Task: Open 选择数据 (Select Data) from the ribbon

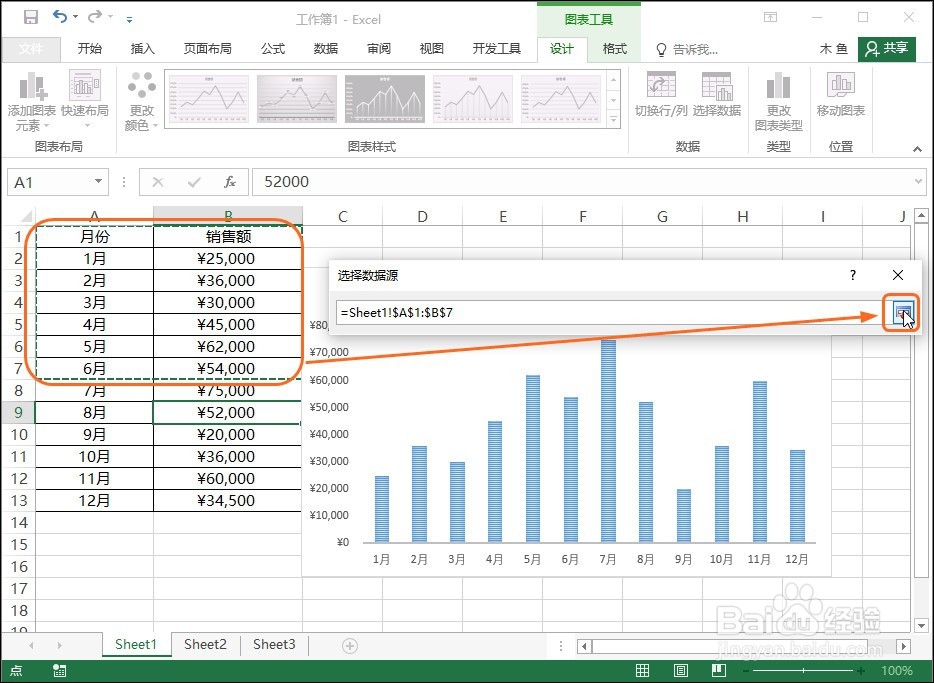Action: tap(716, 95)
